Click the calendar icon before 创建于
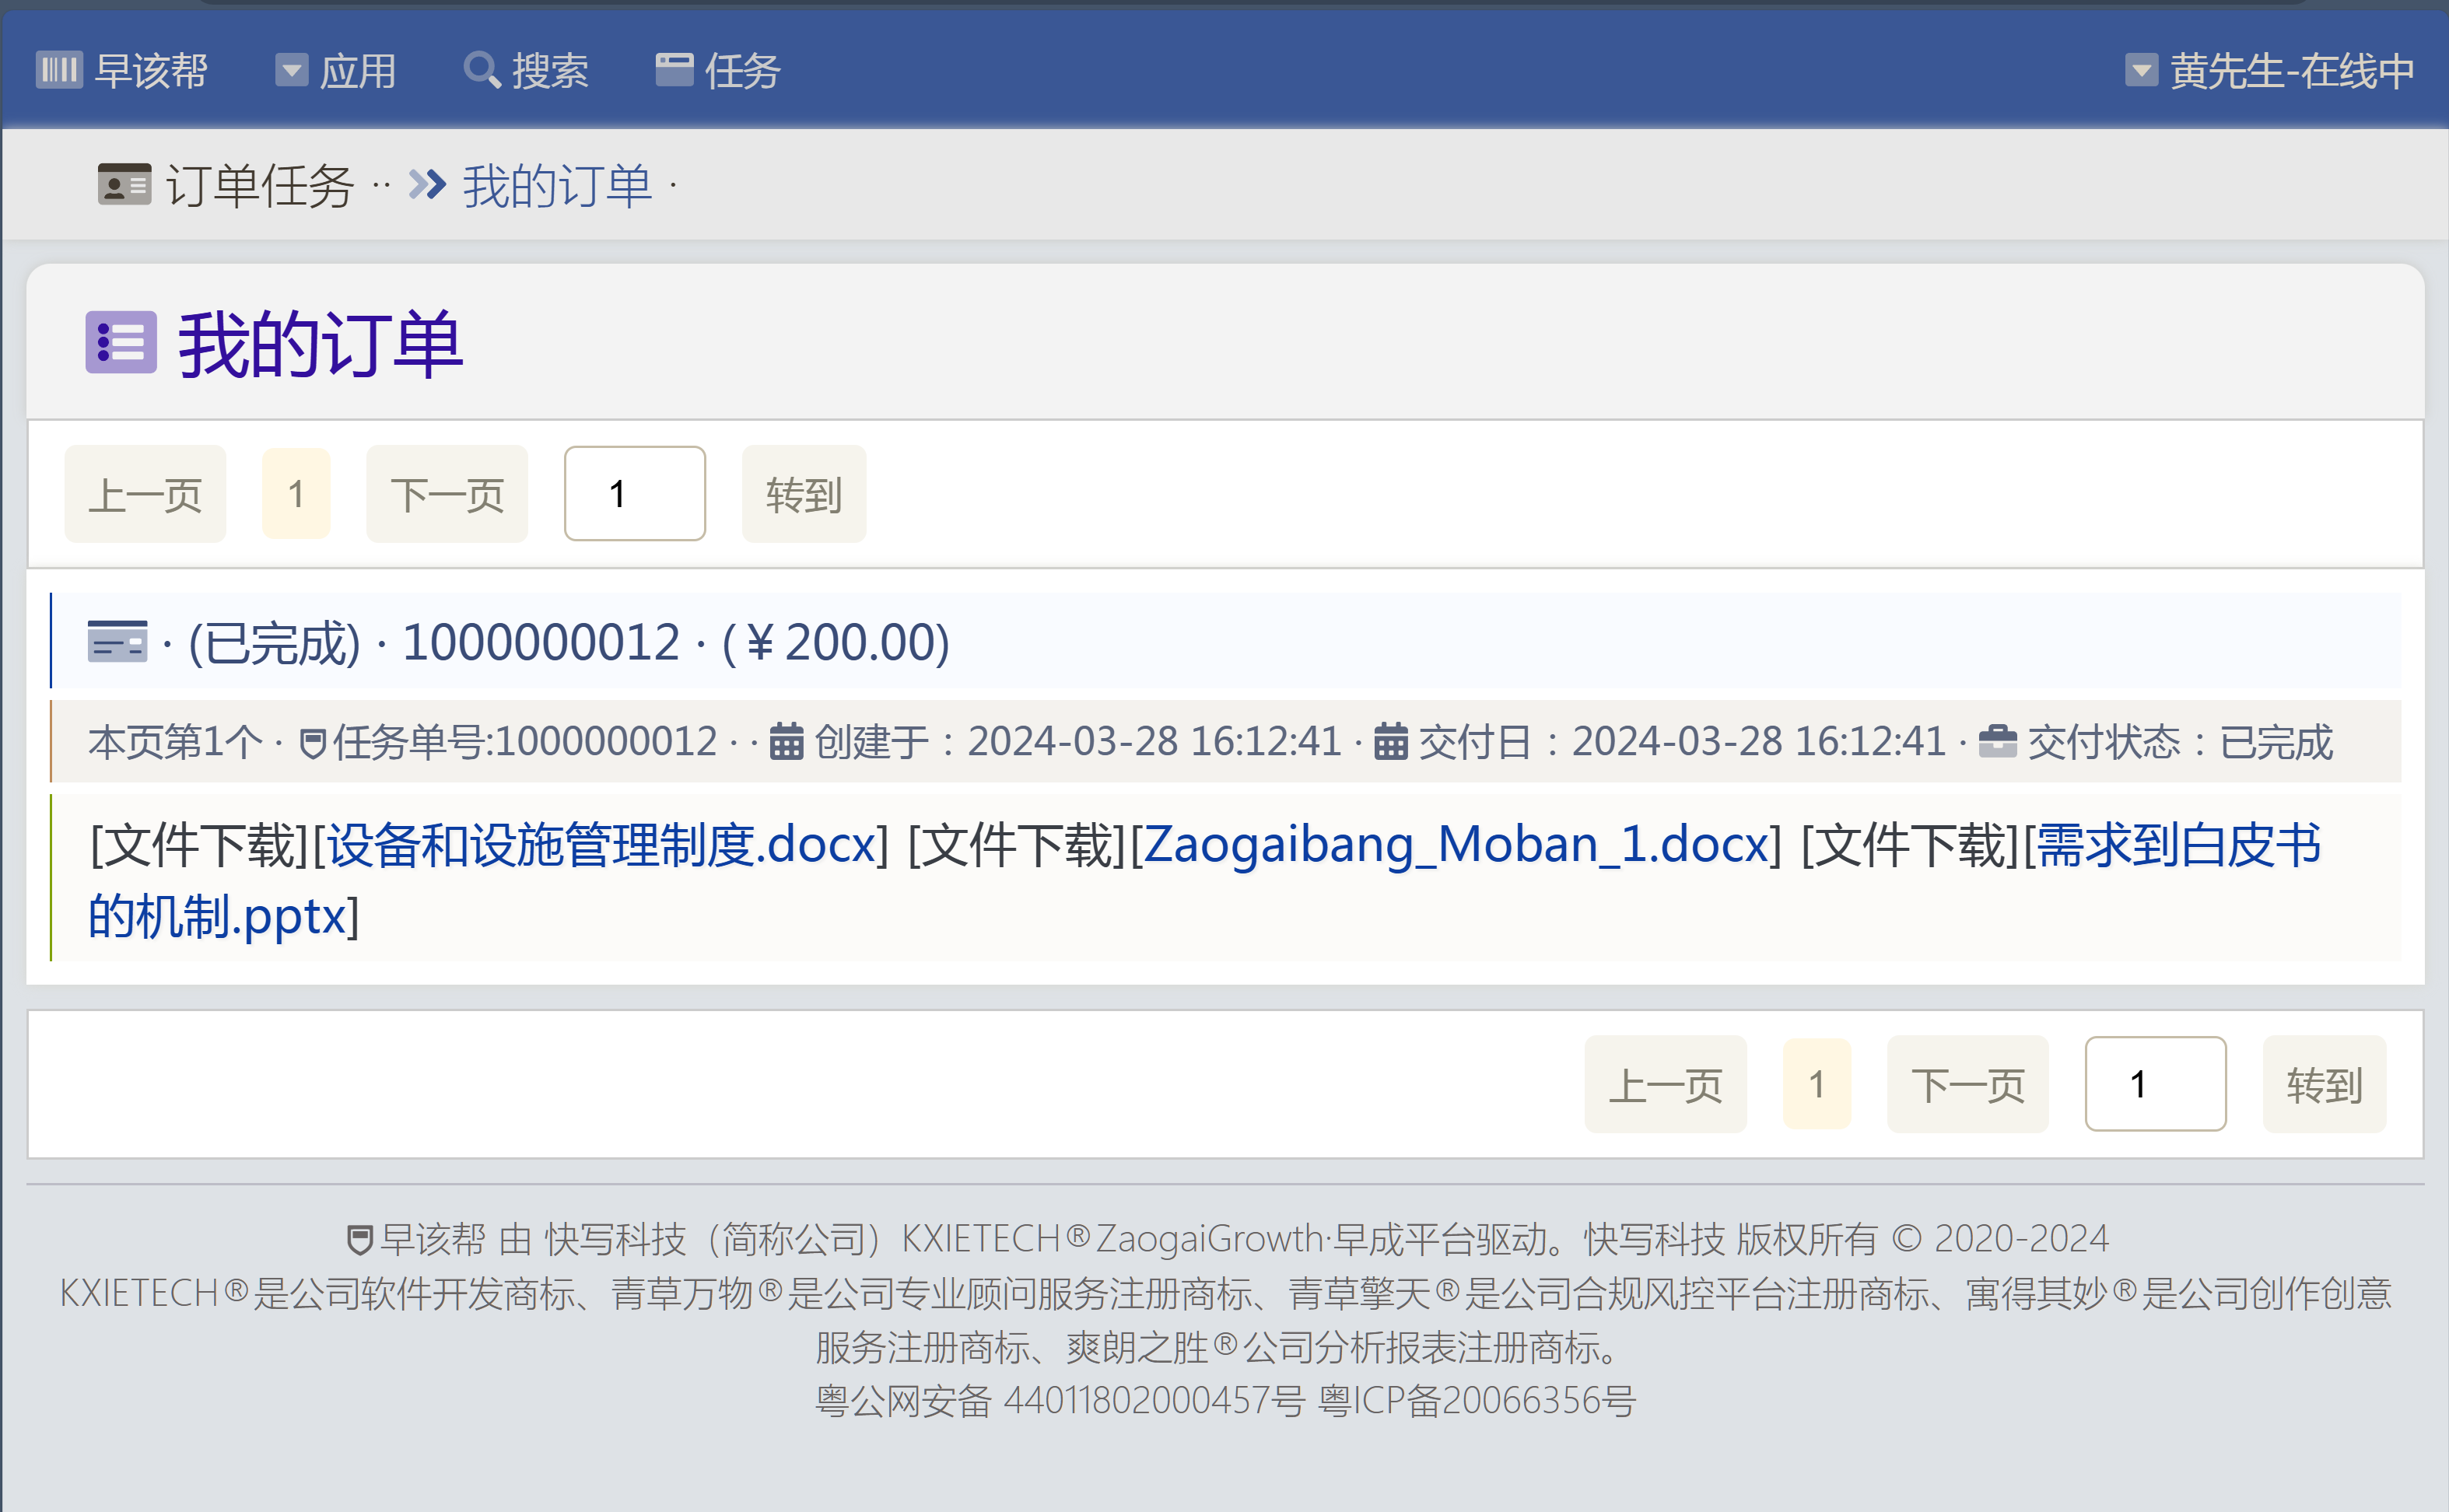The width and height of the screenshot is (2449, 1512). [x=786, y=742]
